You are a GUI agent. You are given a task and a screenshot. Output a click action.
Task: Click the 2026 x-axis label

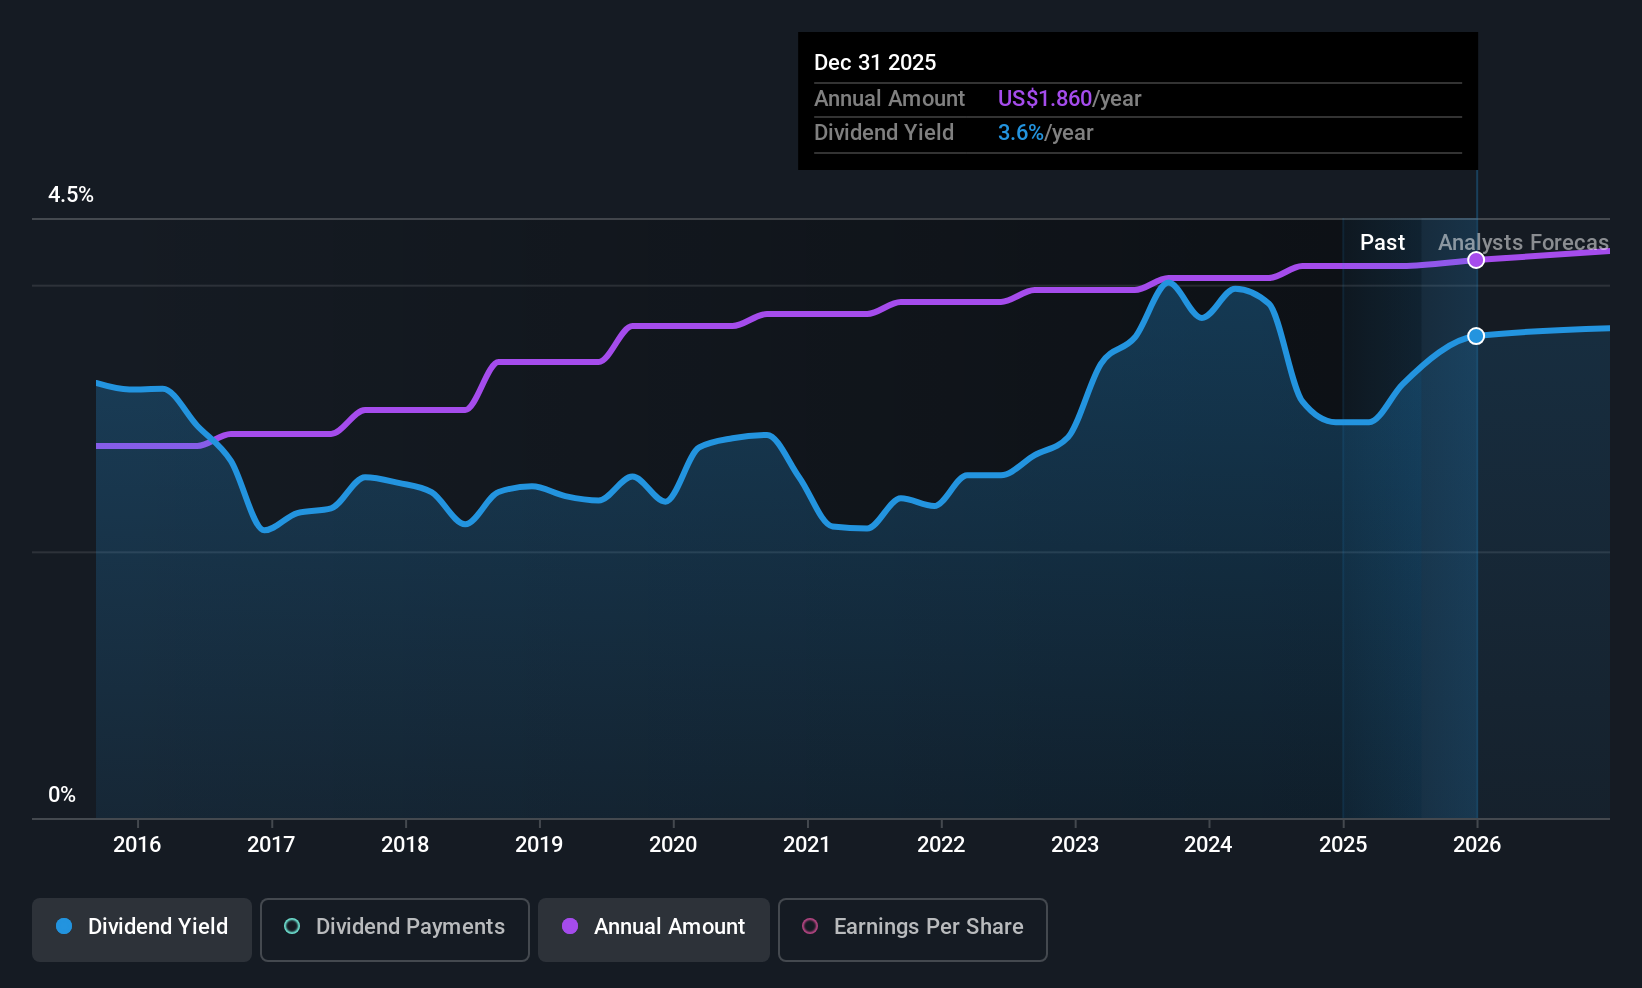tap(1477, 845)
